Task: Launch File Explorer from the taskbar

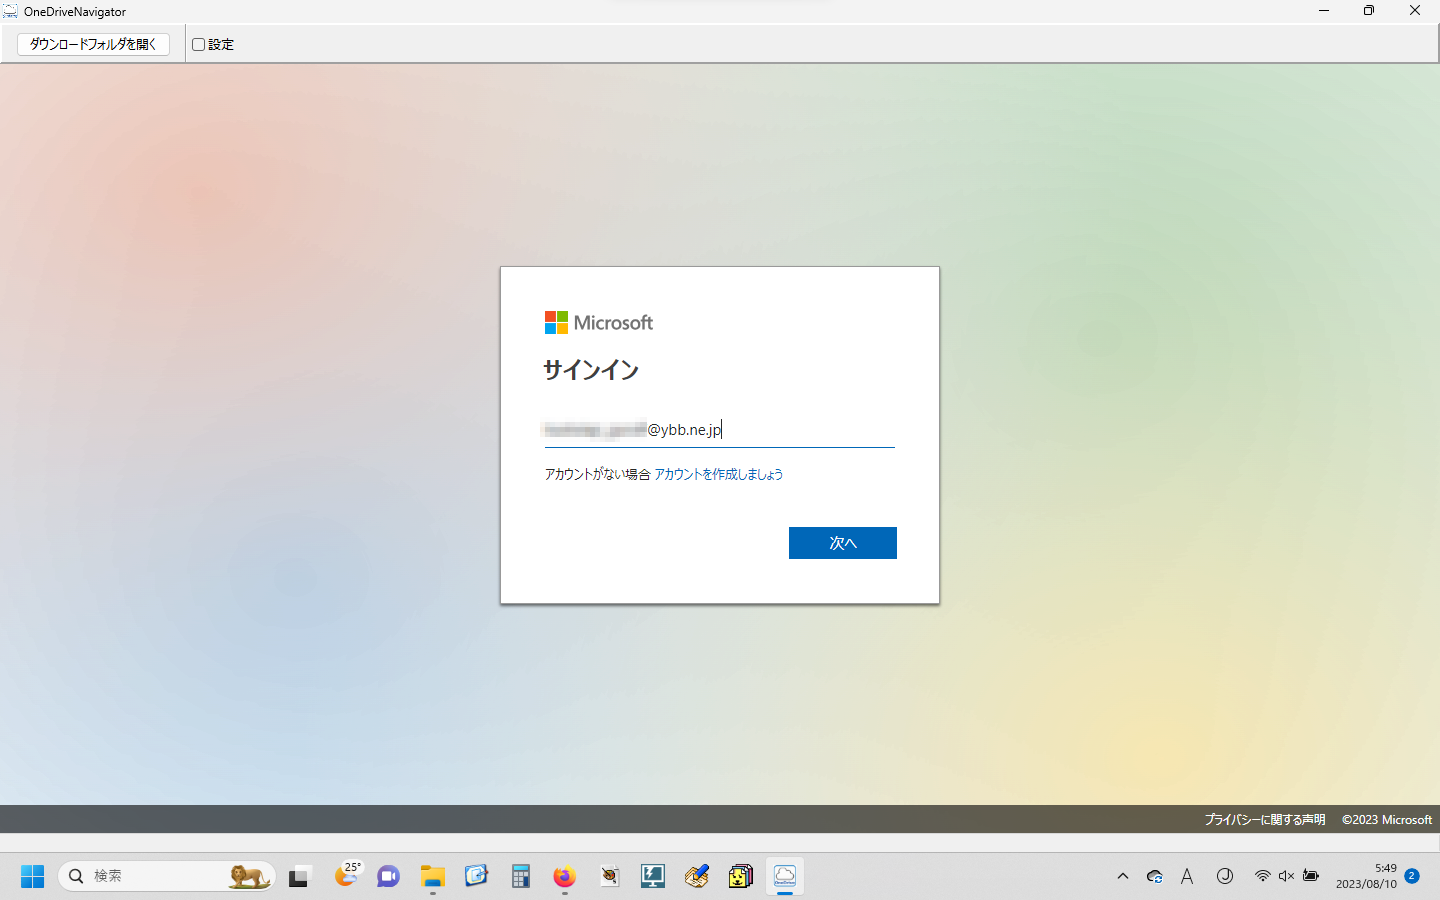Action: 433,877
